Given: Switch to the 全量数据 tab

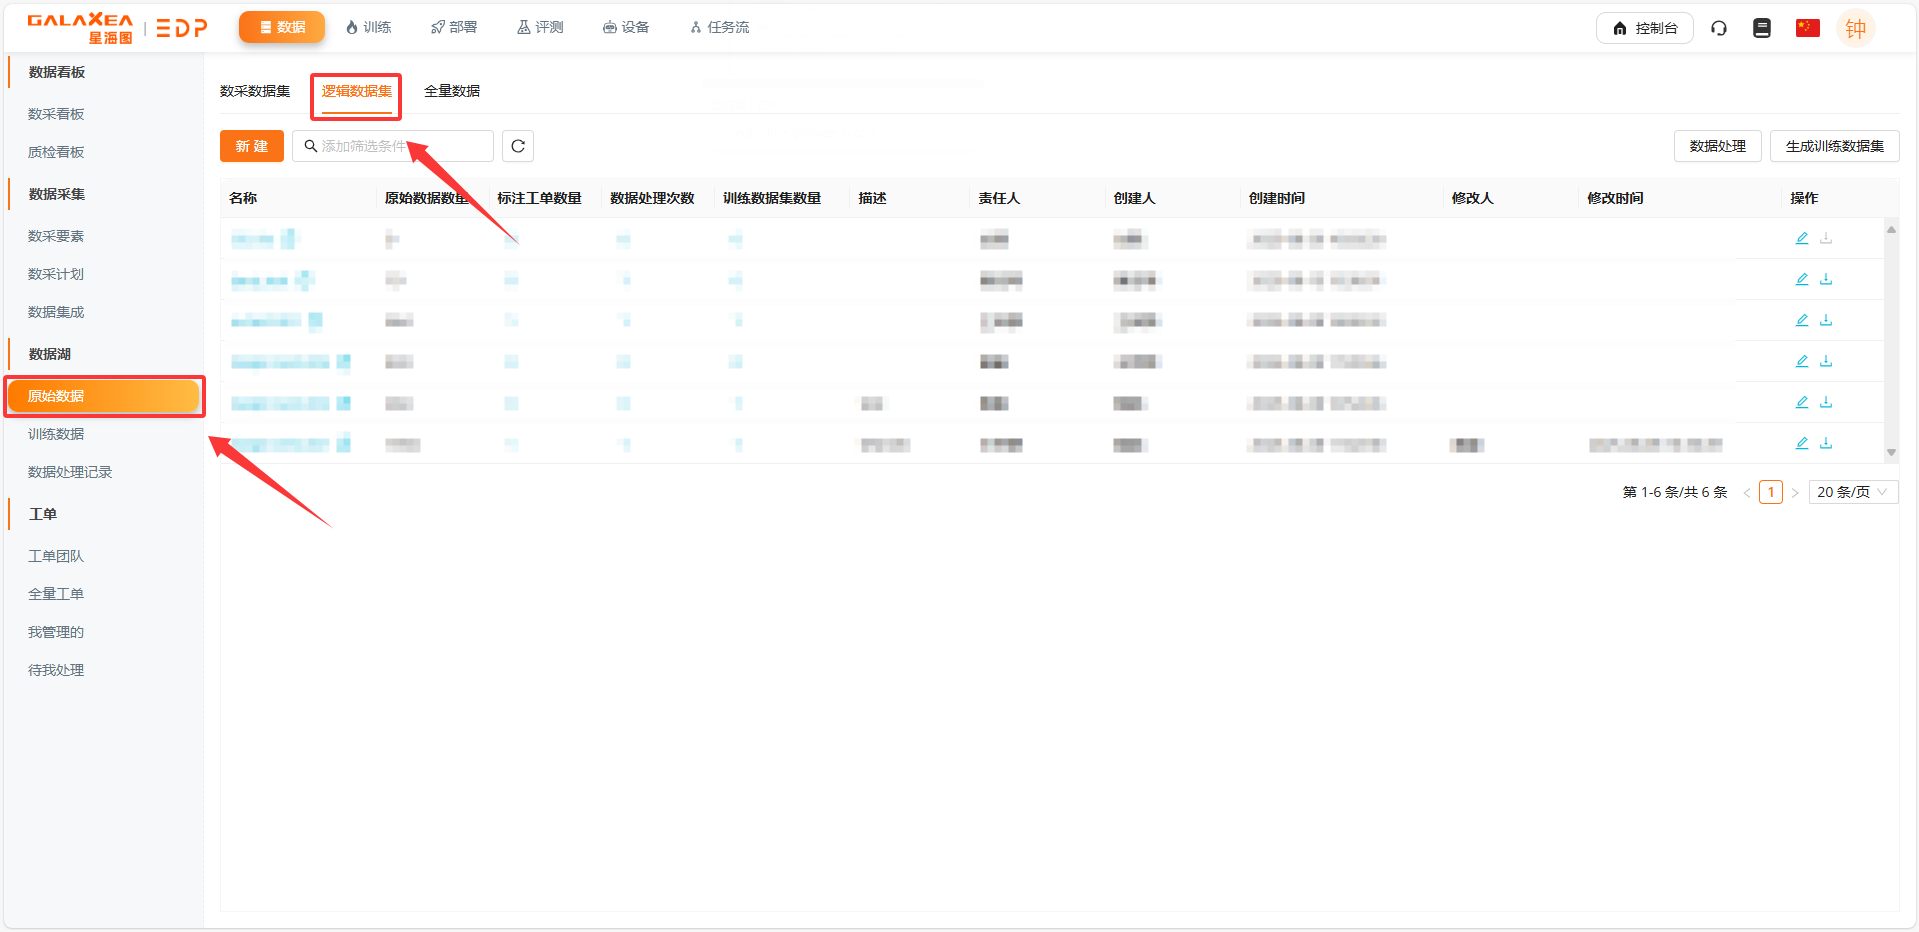Looking at the screenshot, I should pyautogui.click(x=452, y=91).
